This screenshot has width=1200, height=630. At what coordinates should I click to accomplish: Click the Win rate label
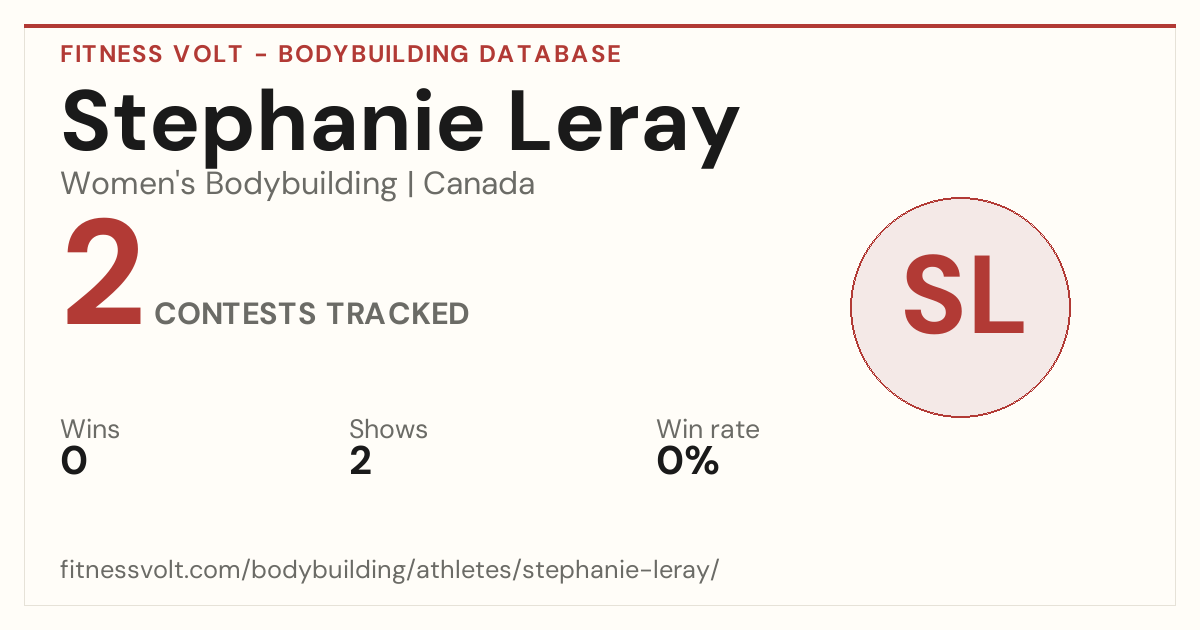(708, 429)
